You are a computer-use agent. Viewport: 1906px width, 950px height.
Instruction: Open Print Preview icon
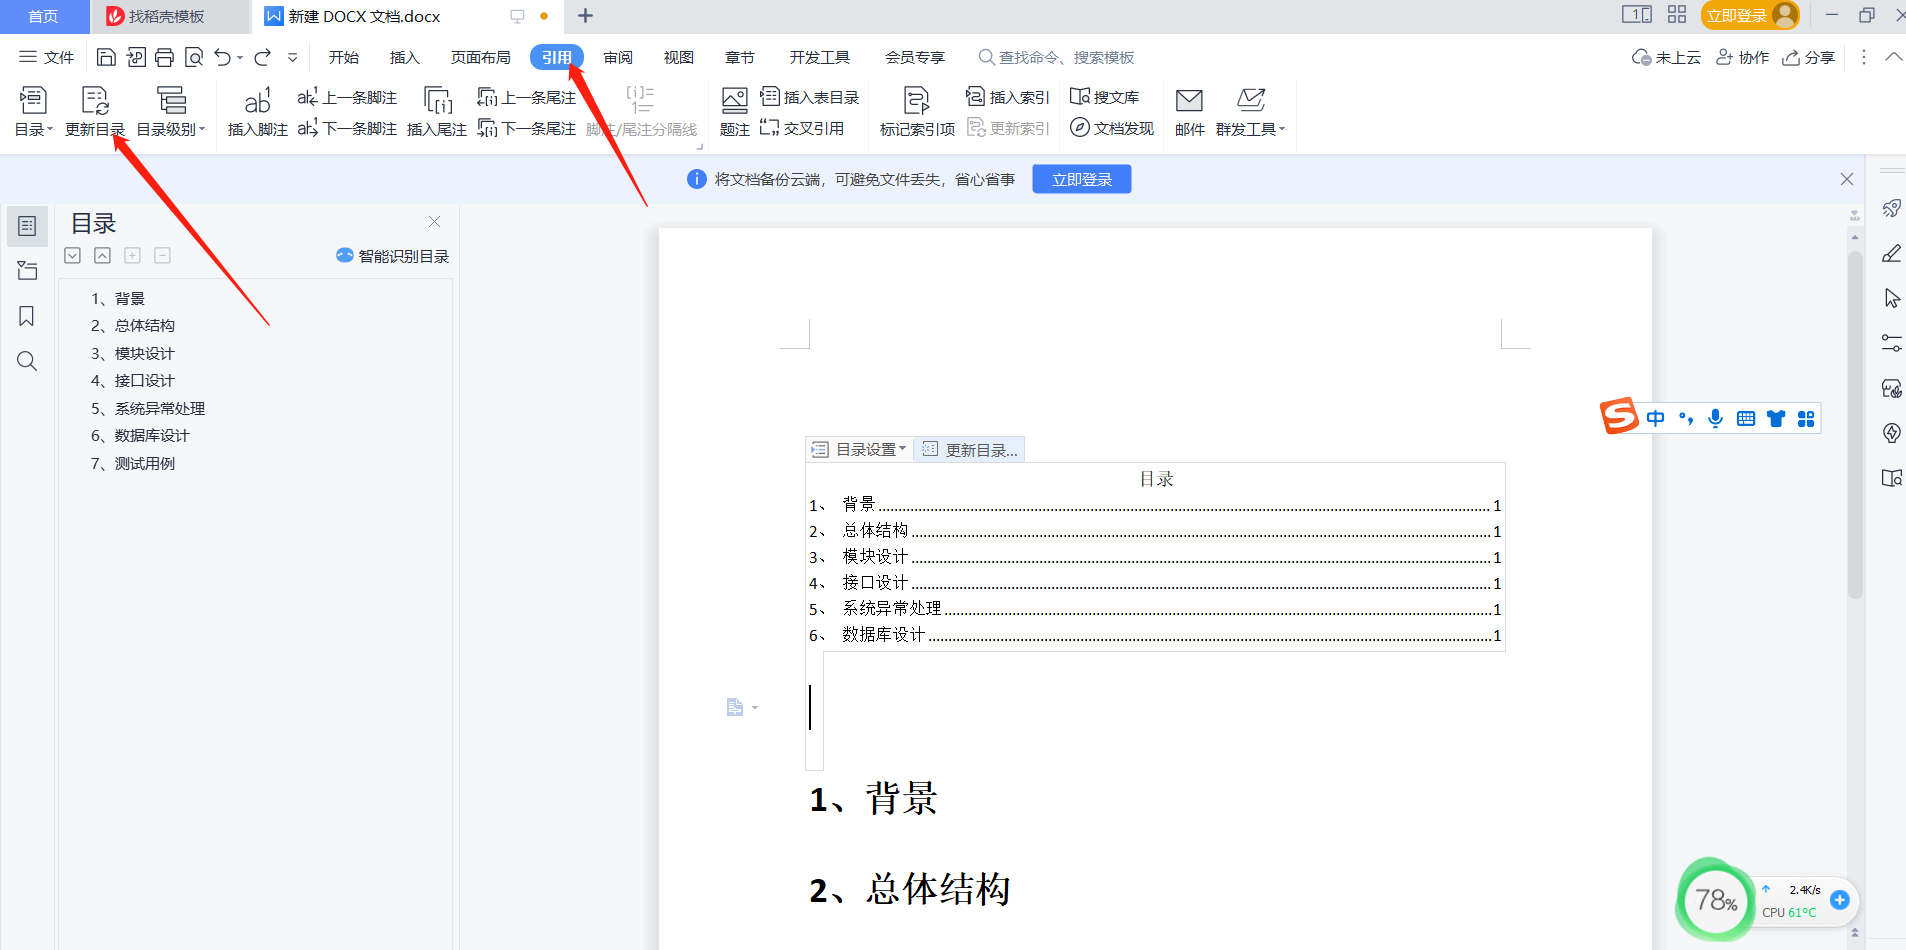(194, 57)
